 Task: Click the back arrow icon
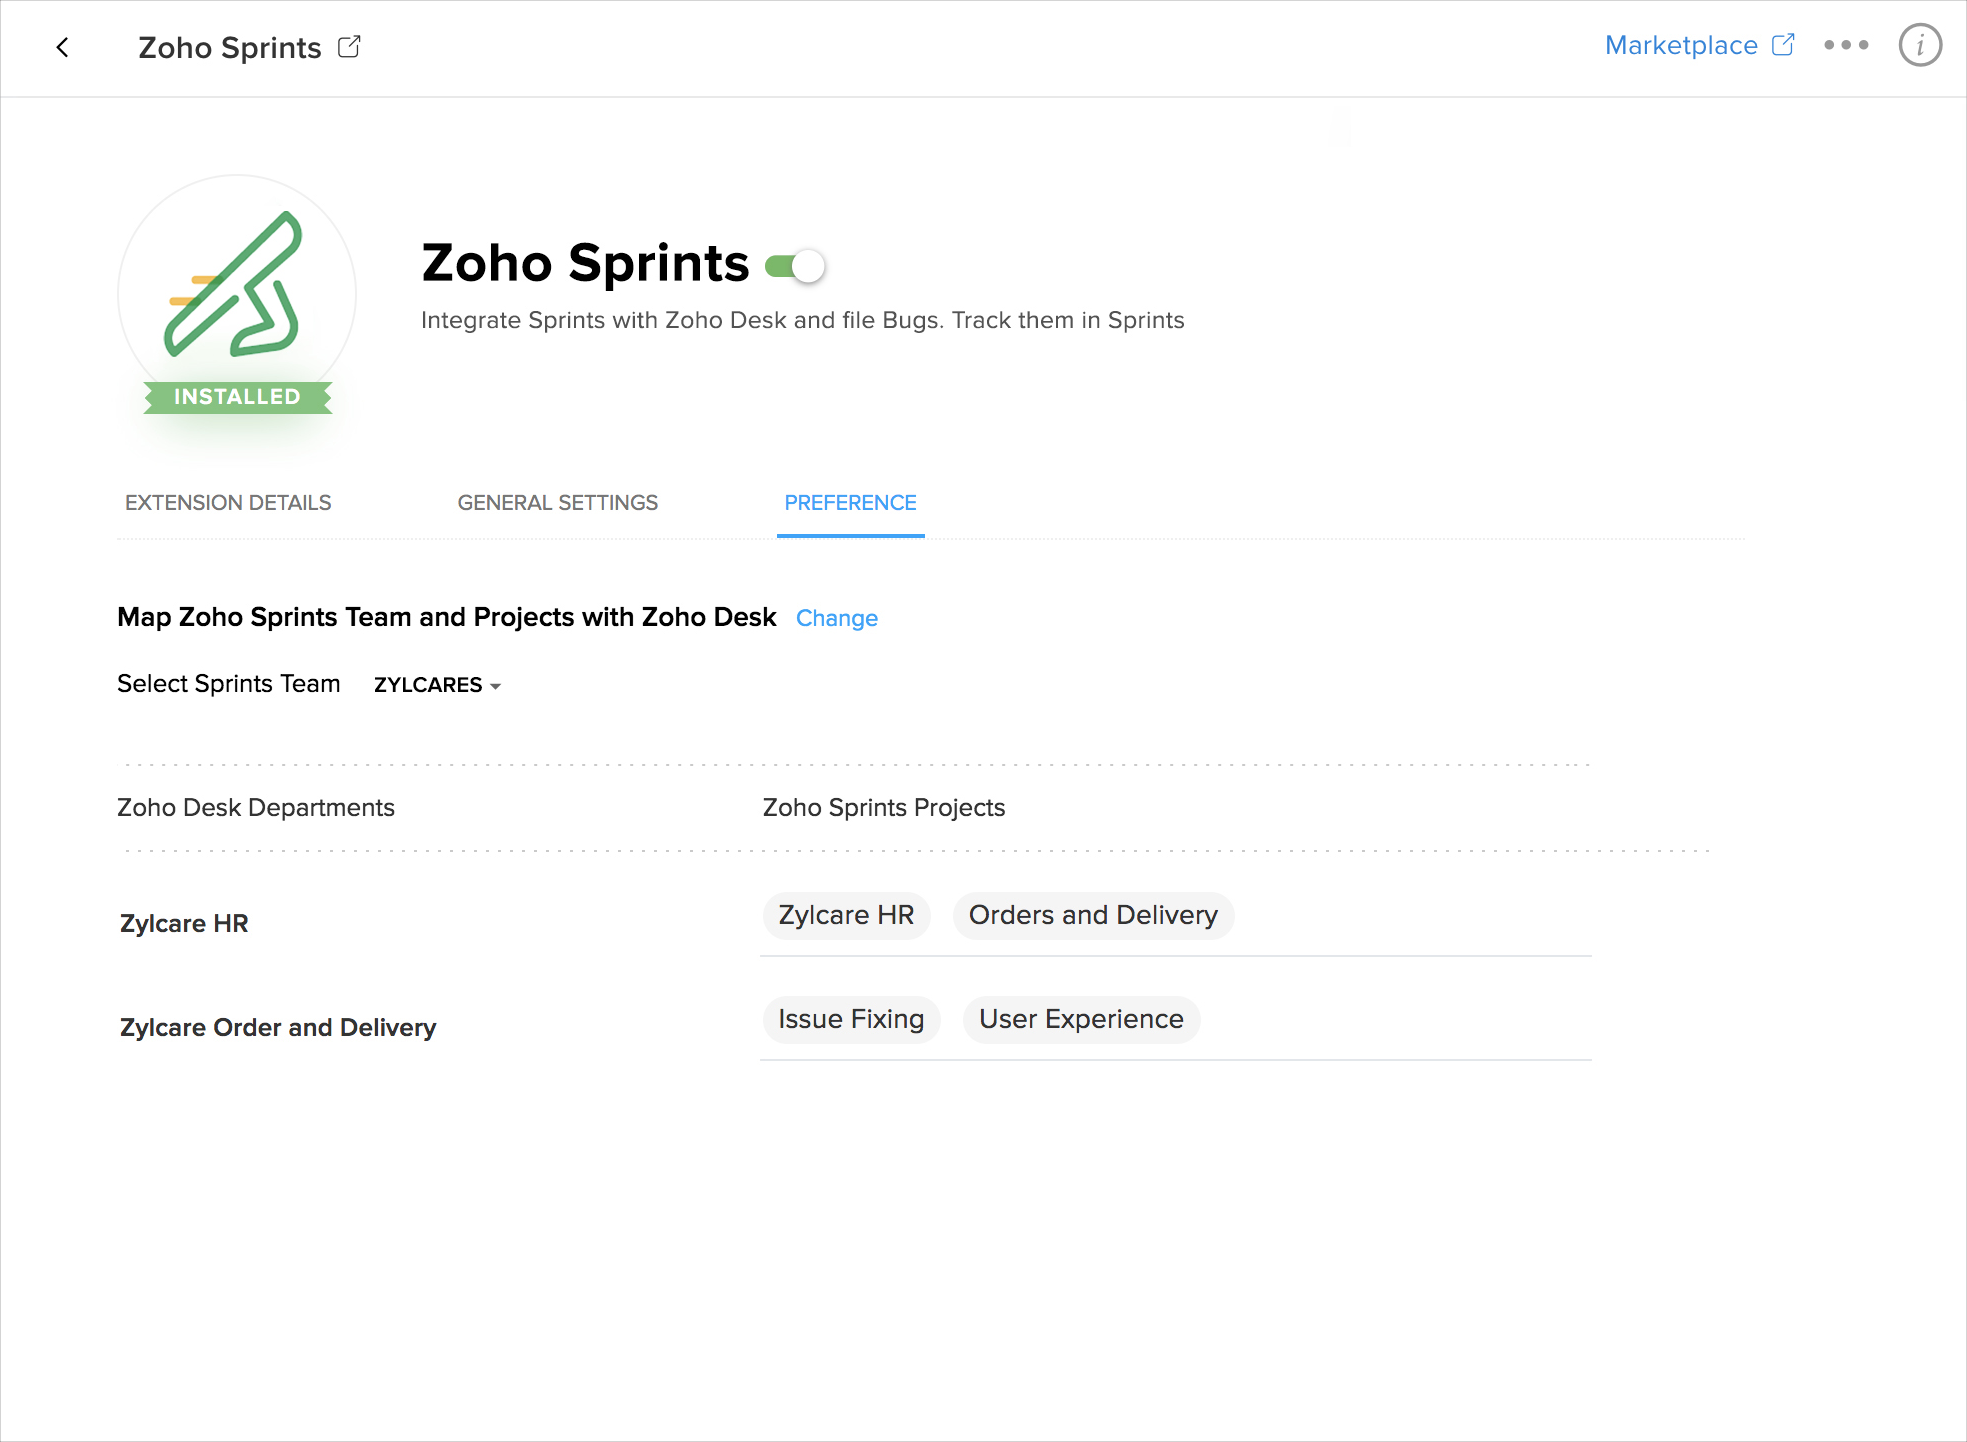[x=63, y=47]
